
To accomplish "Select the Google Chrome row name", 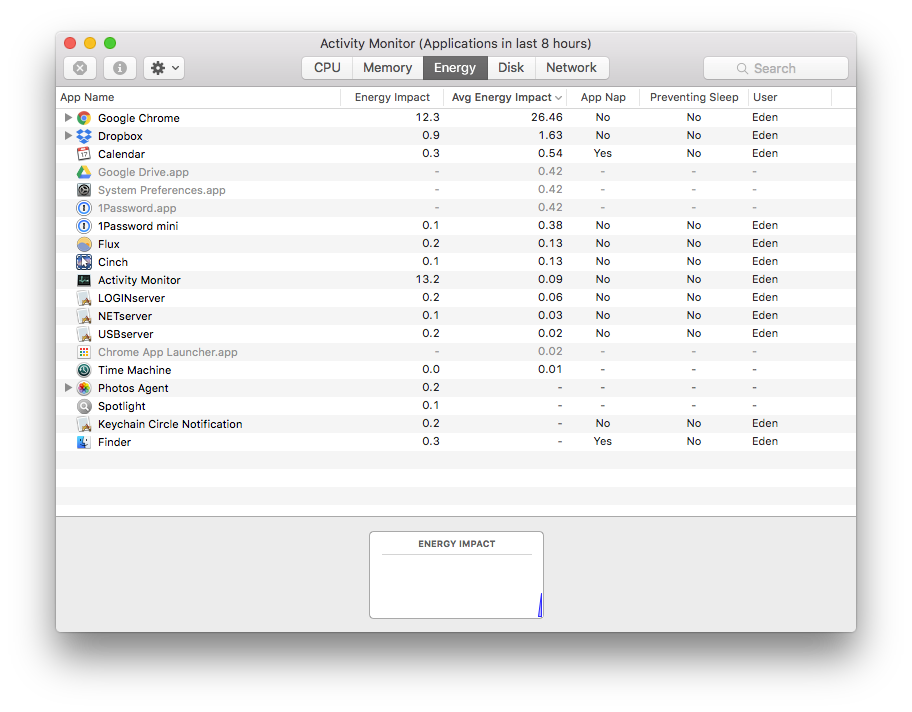I will (x=138, y=118).
